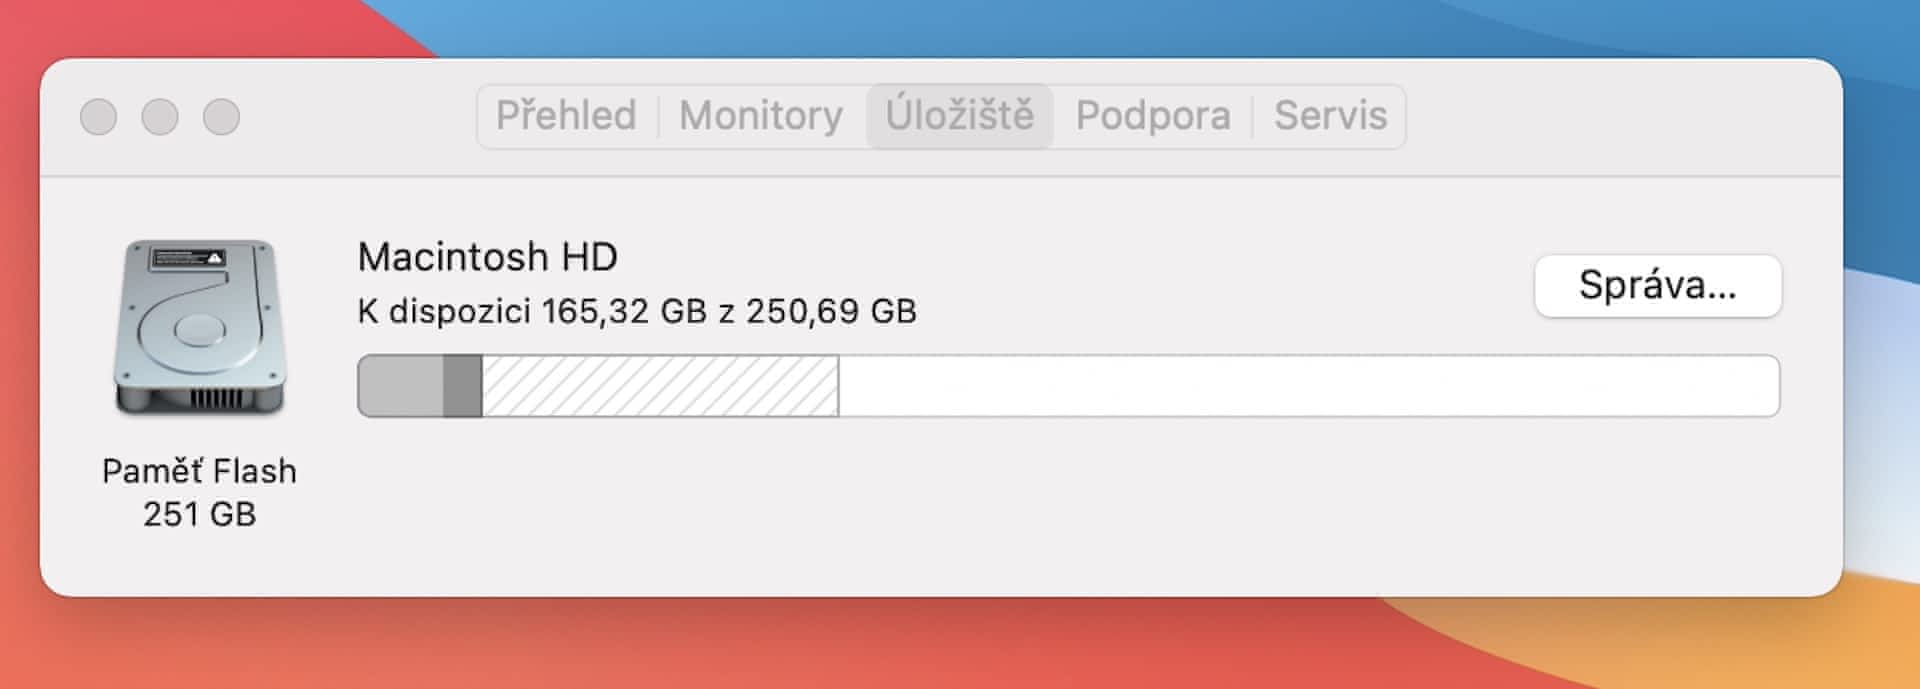This screenshot has height=689, width=1920.
Task: Click the white free-space part of the storage bar
Action: click(1300, 386)
